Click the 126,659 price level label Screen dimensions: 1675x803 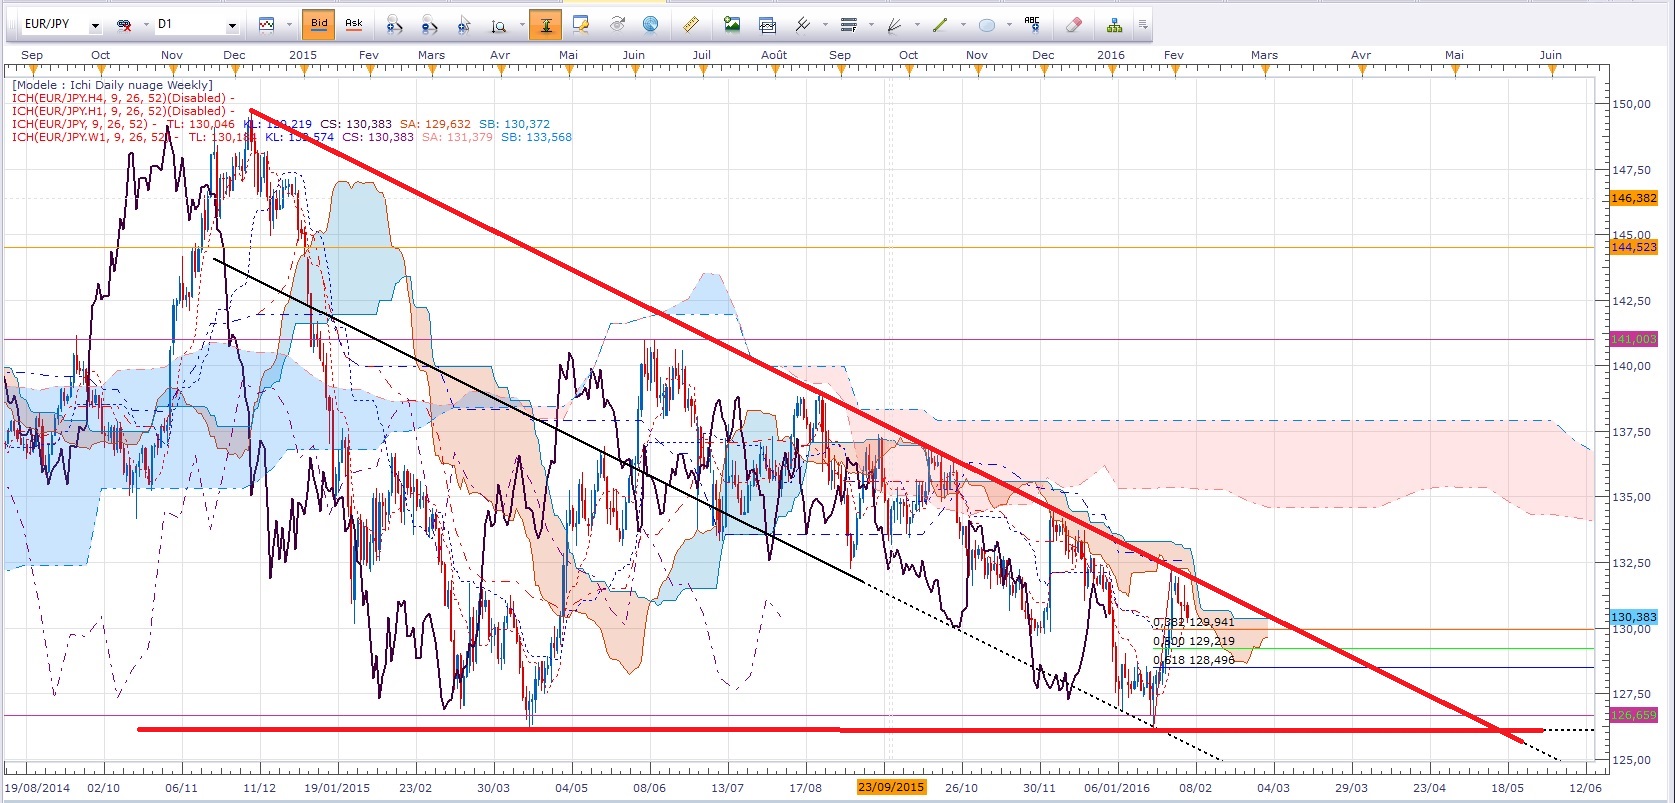[x=1634, y=715]
